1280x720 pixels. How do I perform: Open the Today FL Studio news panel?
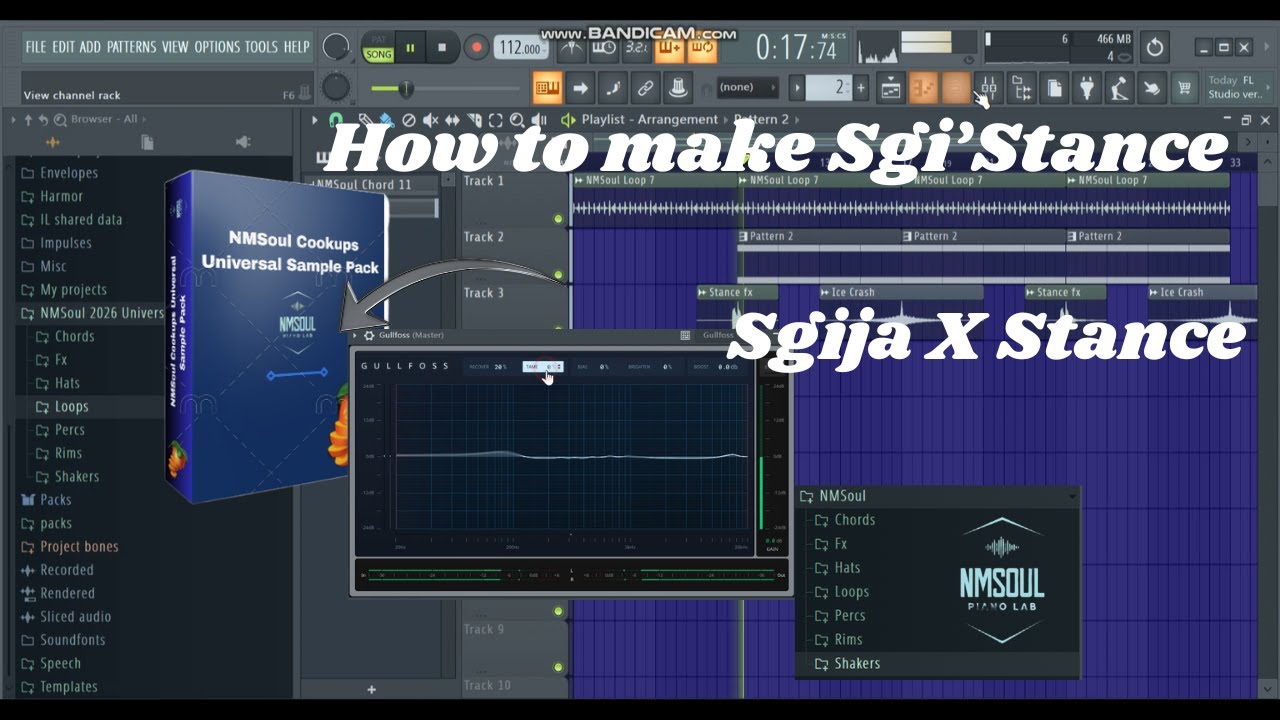pos(1237,87)
